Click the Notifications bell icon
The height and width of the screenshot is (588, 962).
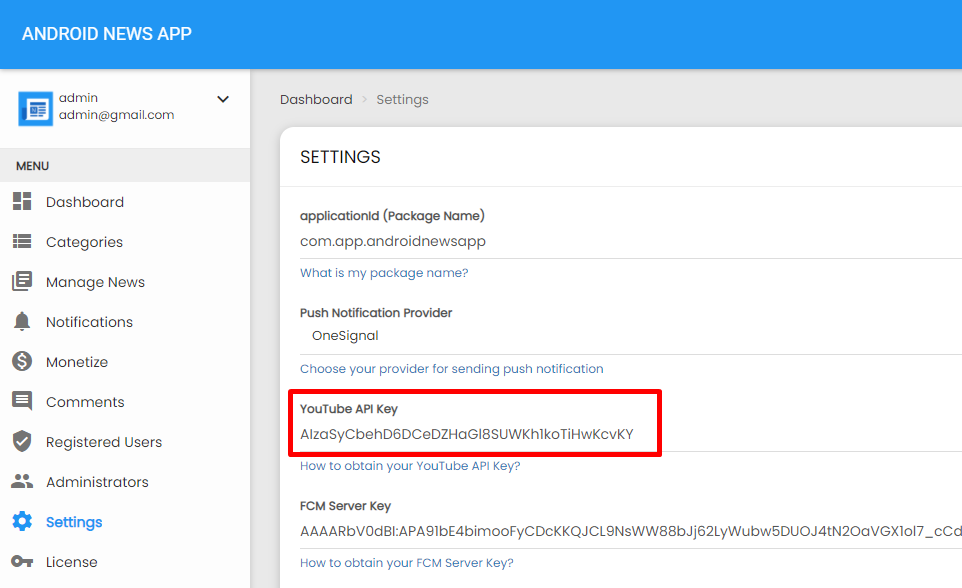22,321
